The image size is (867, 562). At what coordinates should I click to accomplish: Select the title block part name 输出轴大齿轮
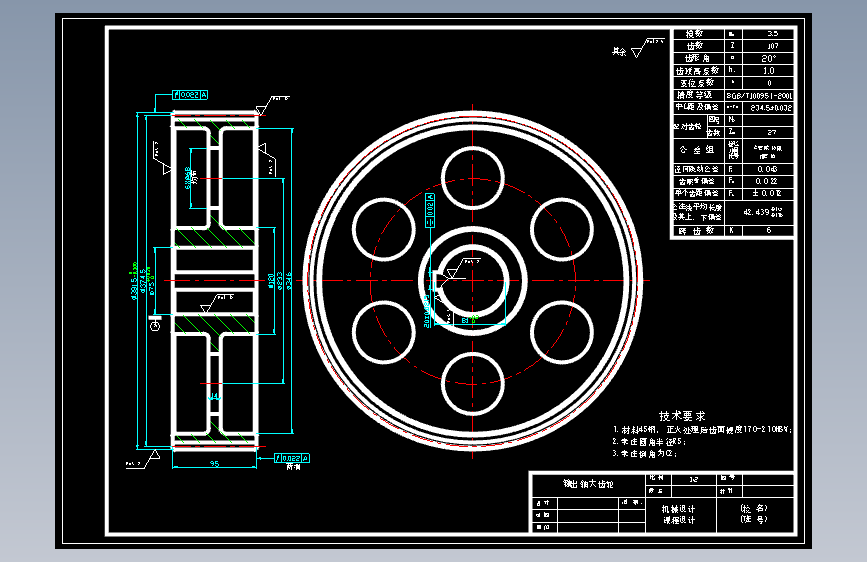[588, 484]
